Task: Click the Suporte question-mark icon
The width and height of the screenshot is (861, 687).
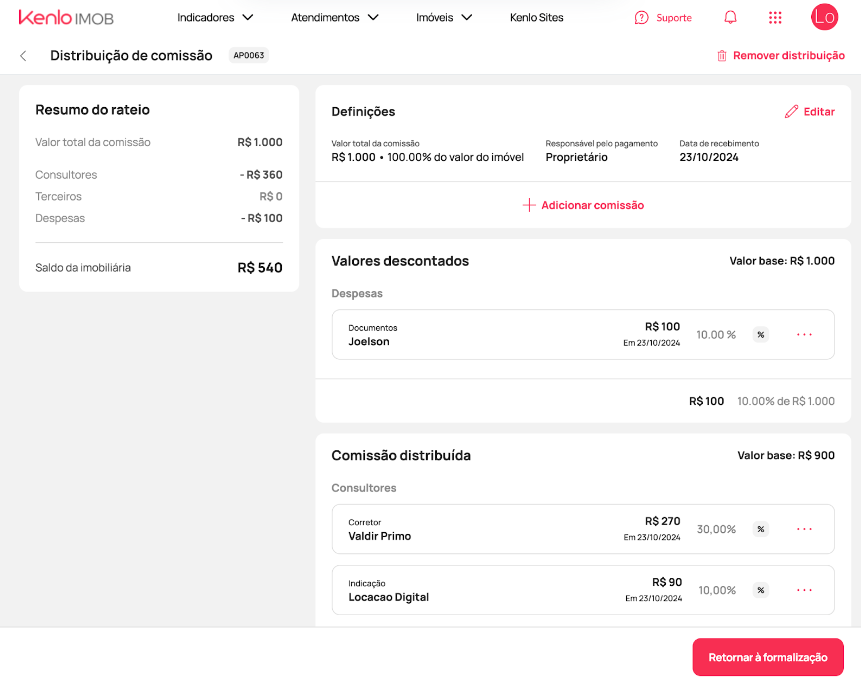Action: [x=641, y=18]
